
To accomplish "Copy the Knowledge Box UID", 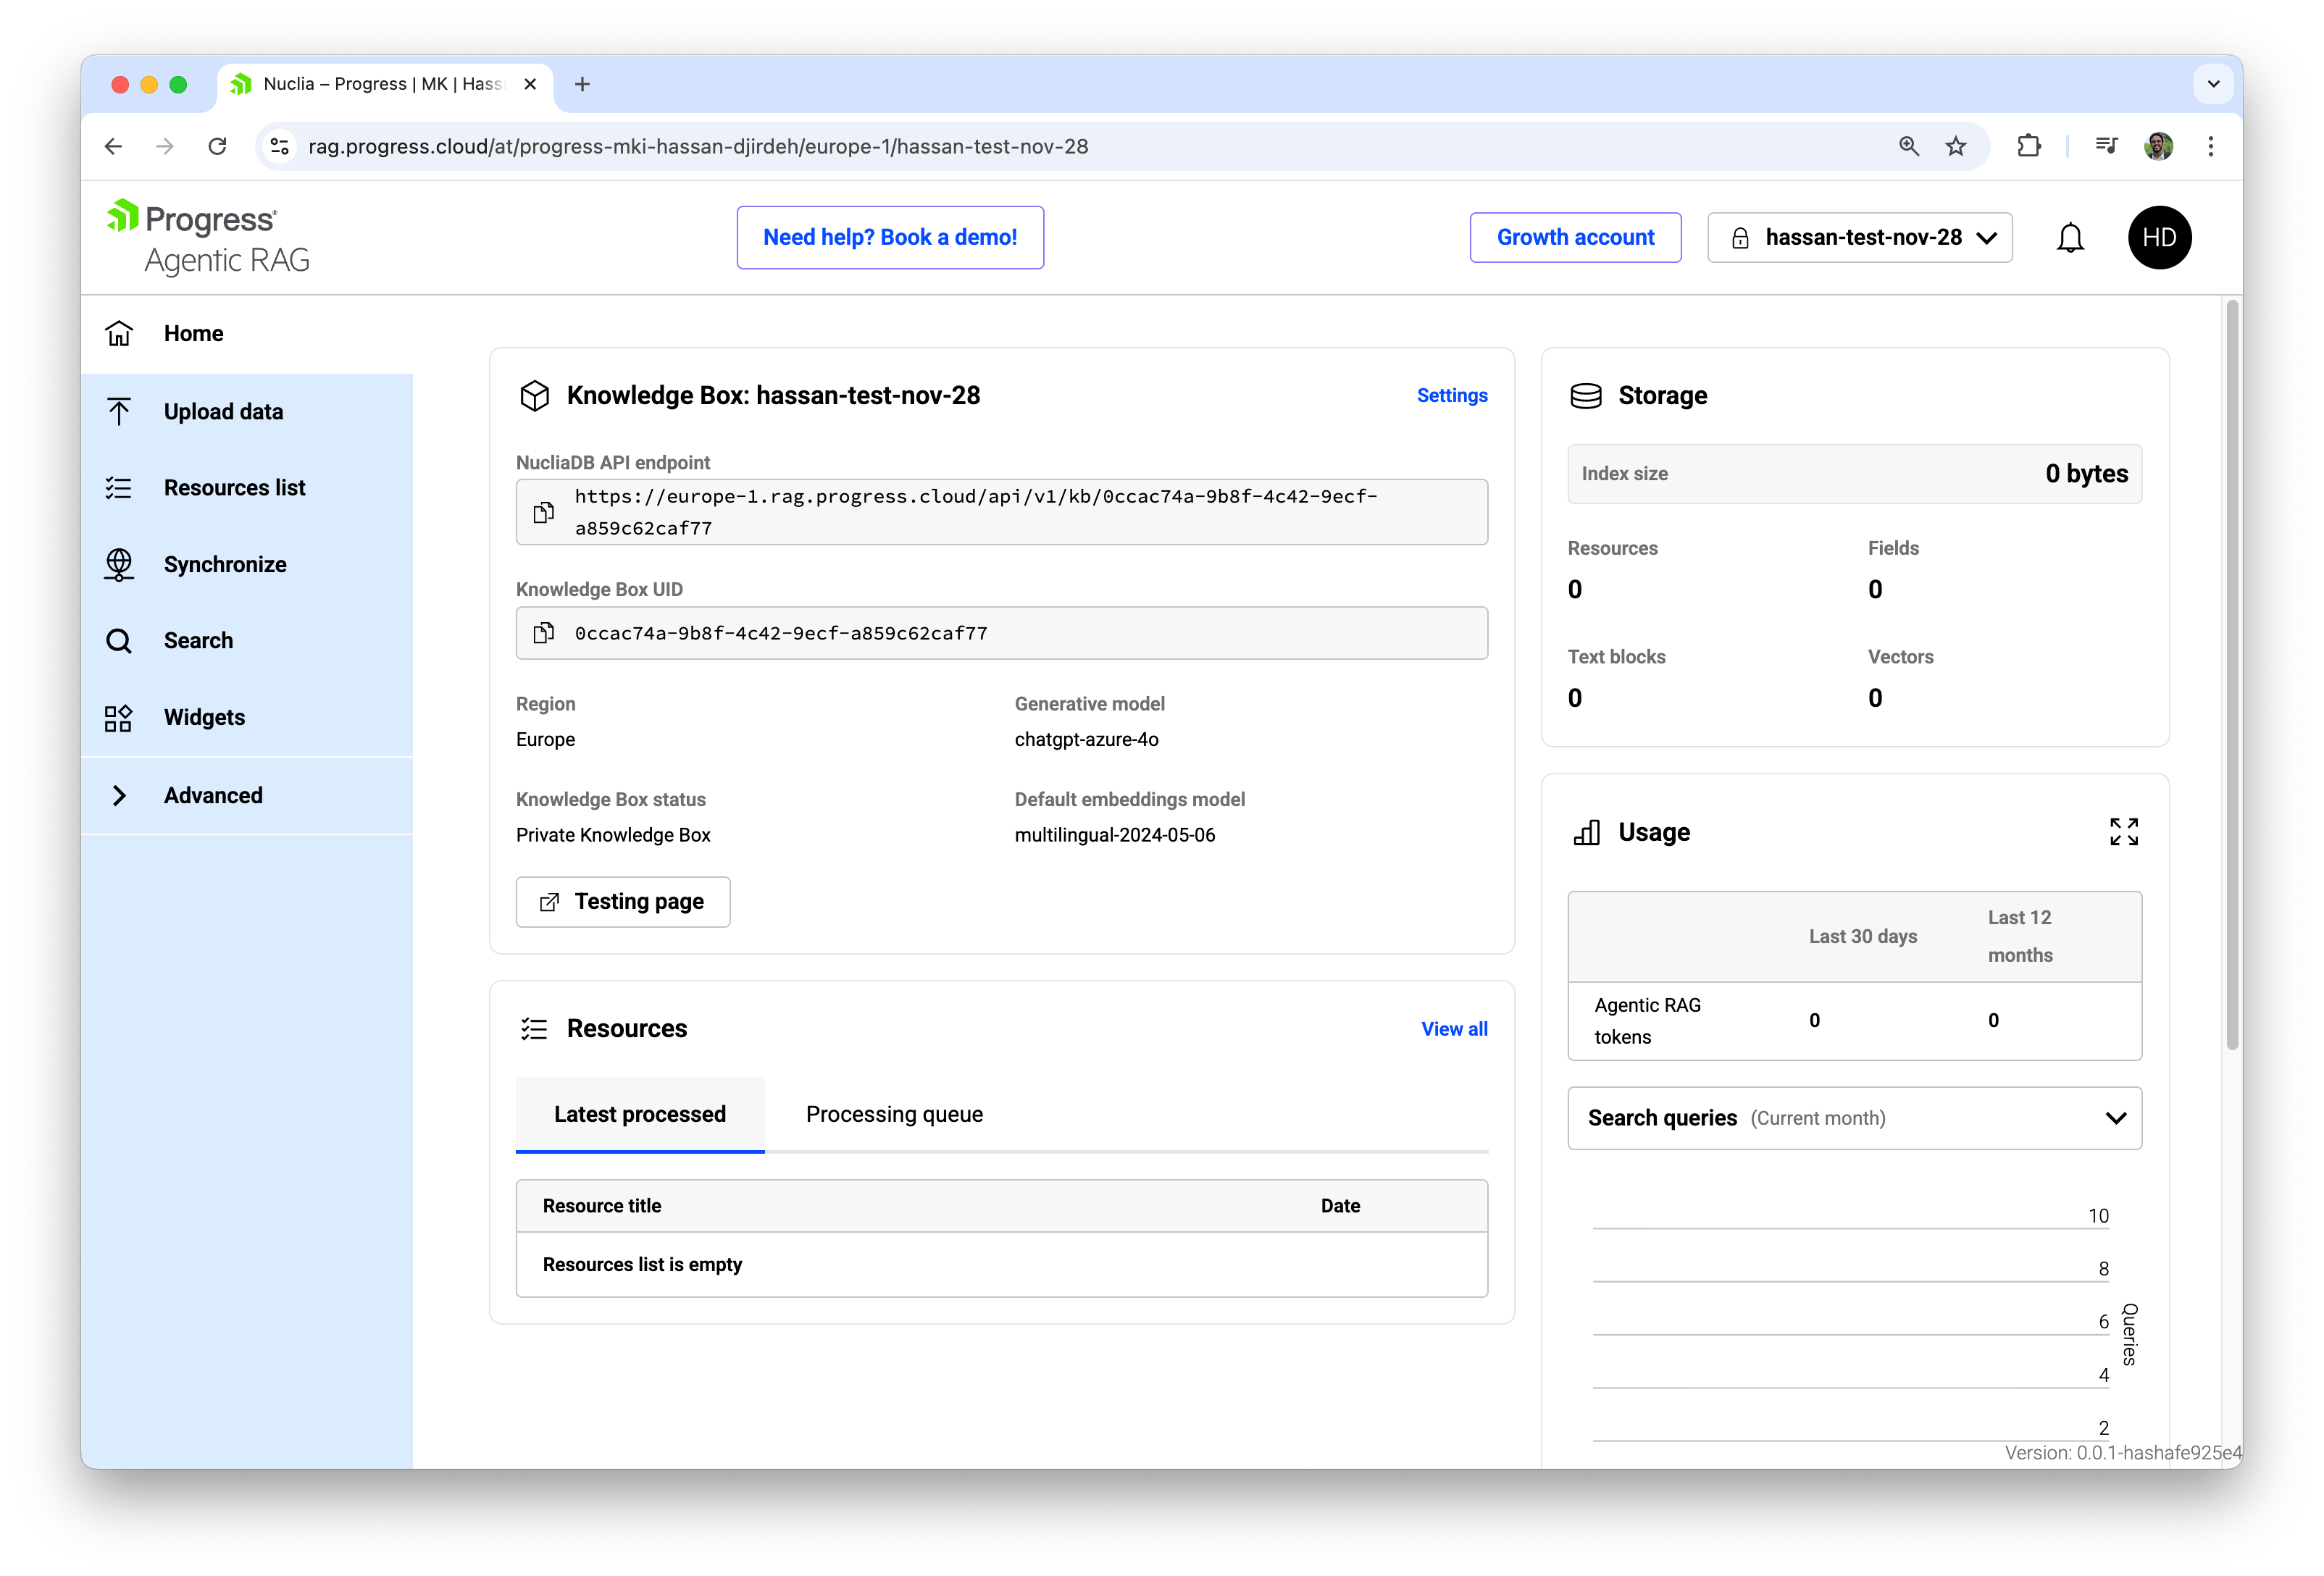I will [543, 633].
